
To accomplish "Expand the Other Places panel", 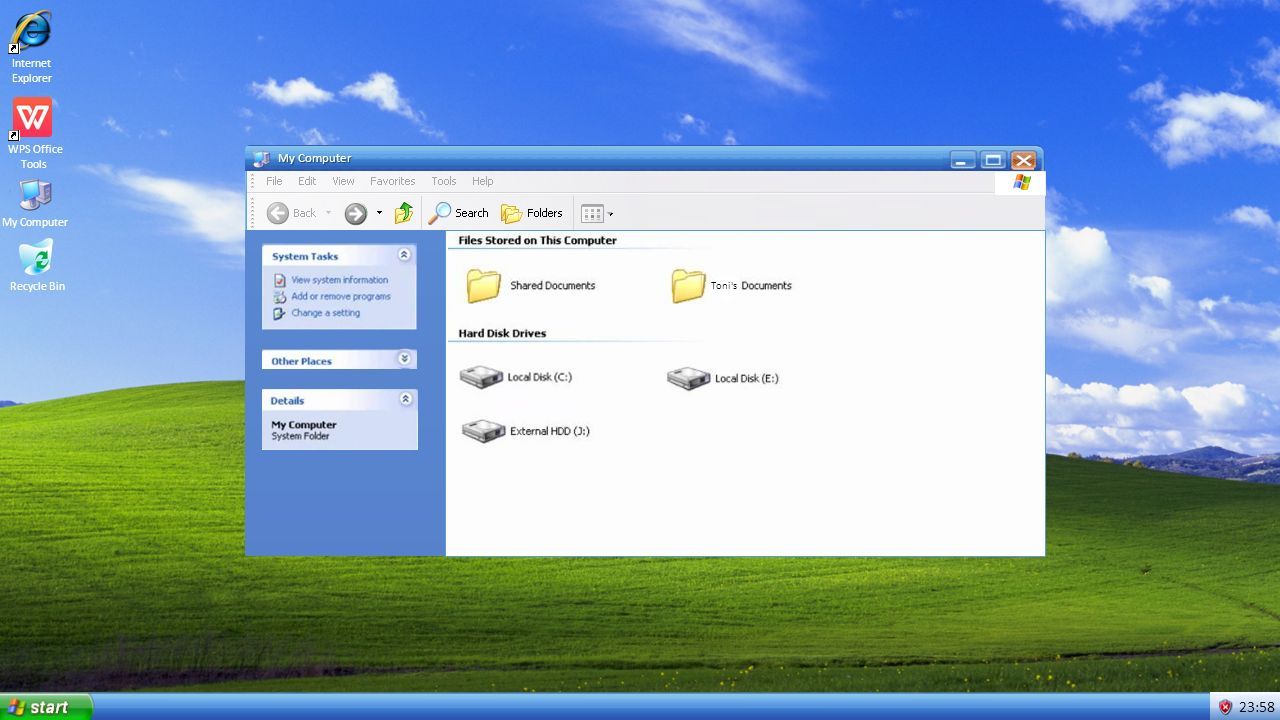I will 404,358.
